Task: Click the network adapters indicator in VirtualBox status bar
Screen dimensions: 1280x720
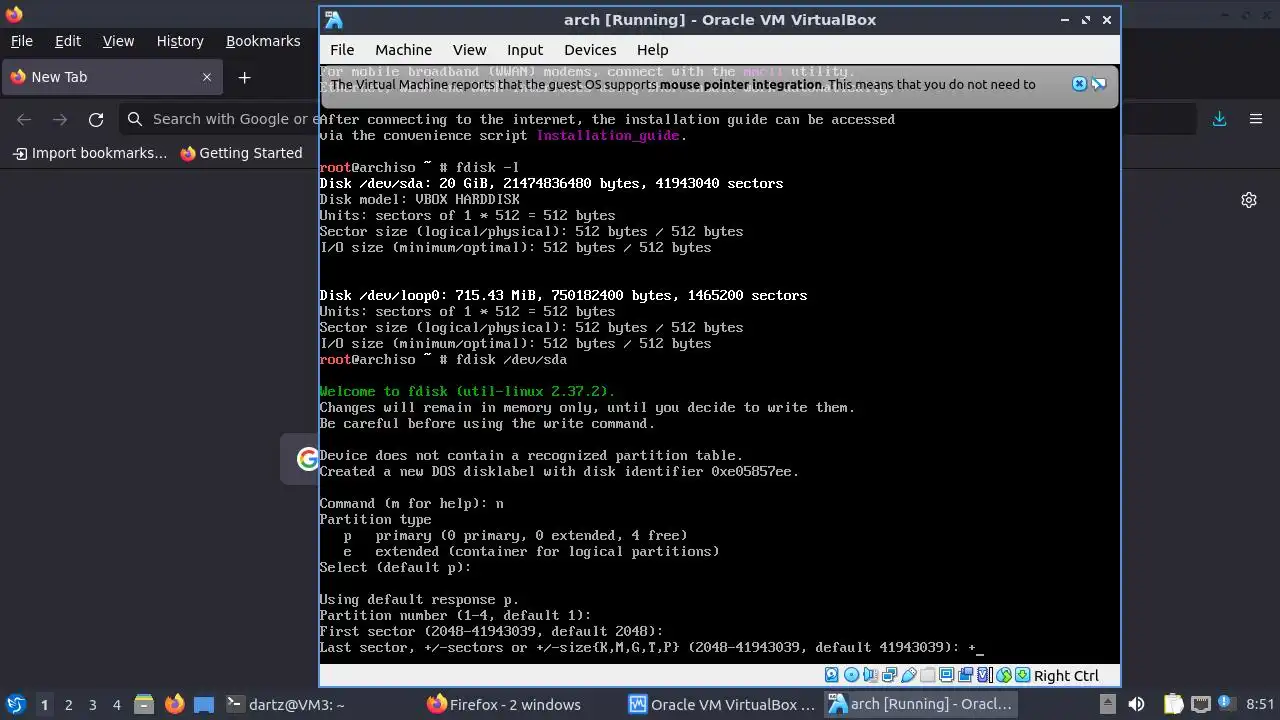Action: pyautogui.click(x=890, y=675)
